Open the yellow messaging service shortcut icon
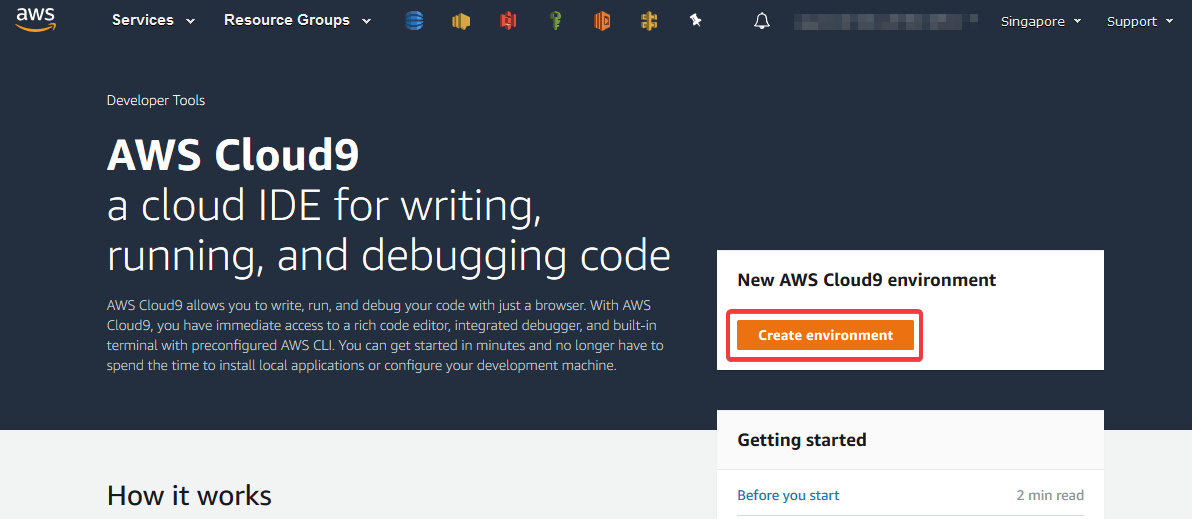The image size is (1192, 519). pos(461,21)
